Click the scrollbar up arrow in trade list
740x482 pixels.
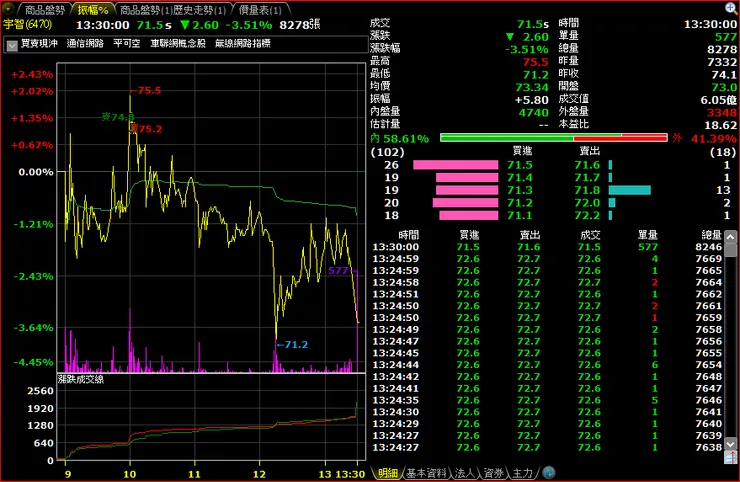[x=730, y=237]
